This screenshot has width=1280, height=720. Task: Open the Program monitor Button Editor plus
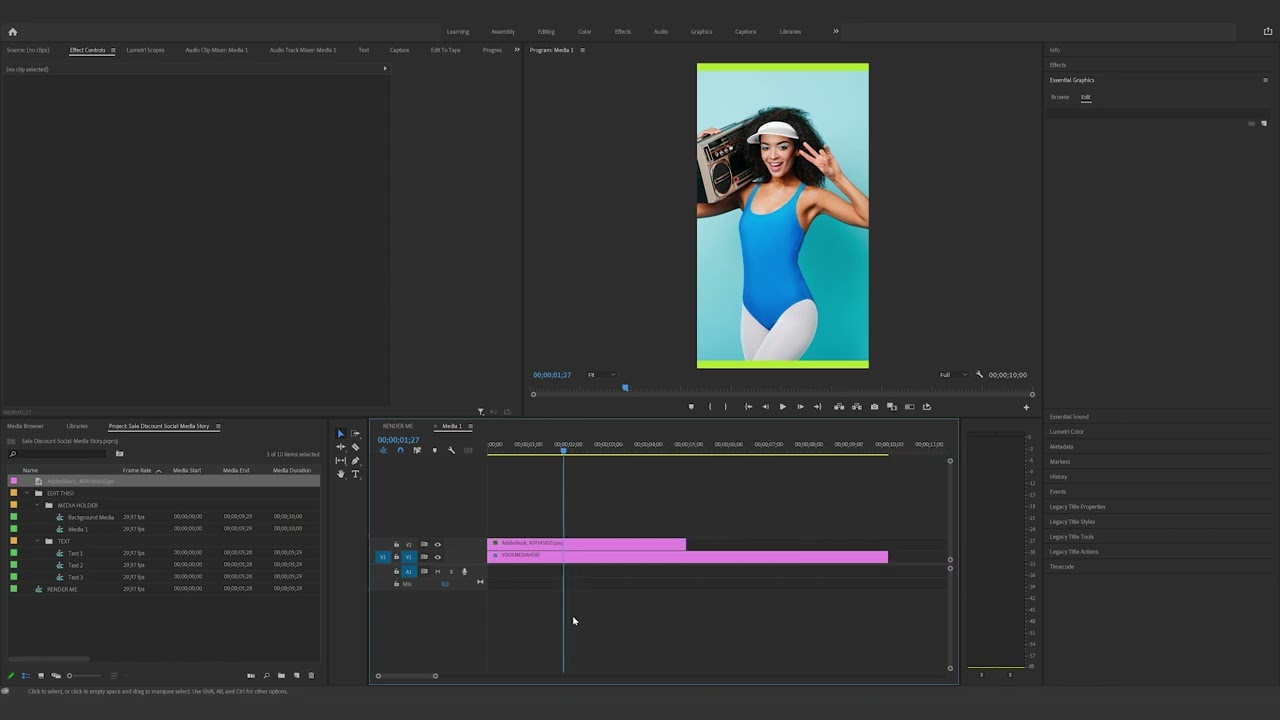click(x=1026, y=407)
